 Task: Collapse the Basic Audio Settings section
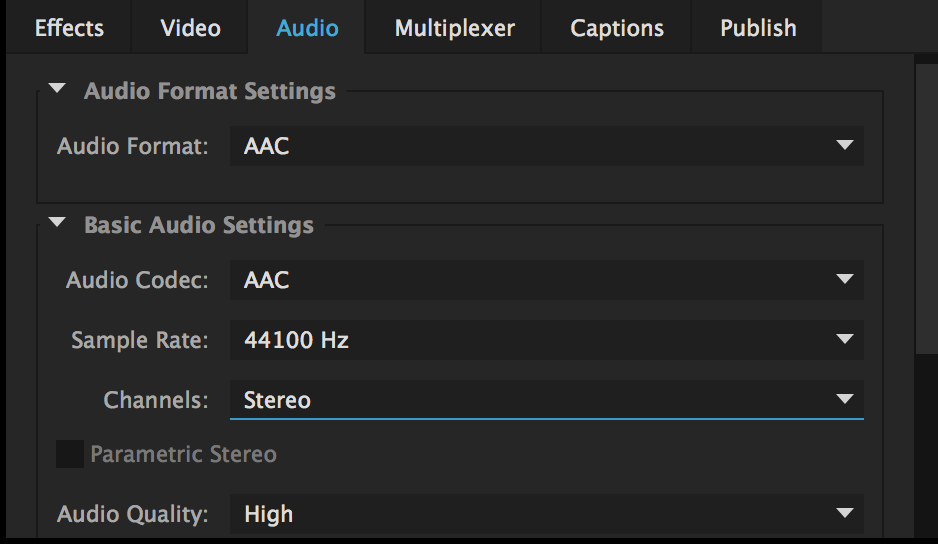[57, 223]
